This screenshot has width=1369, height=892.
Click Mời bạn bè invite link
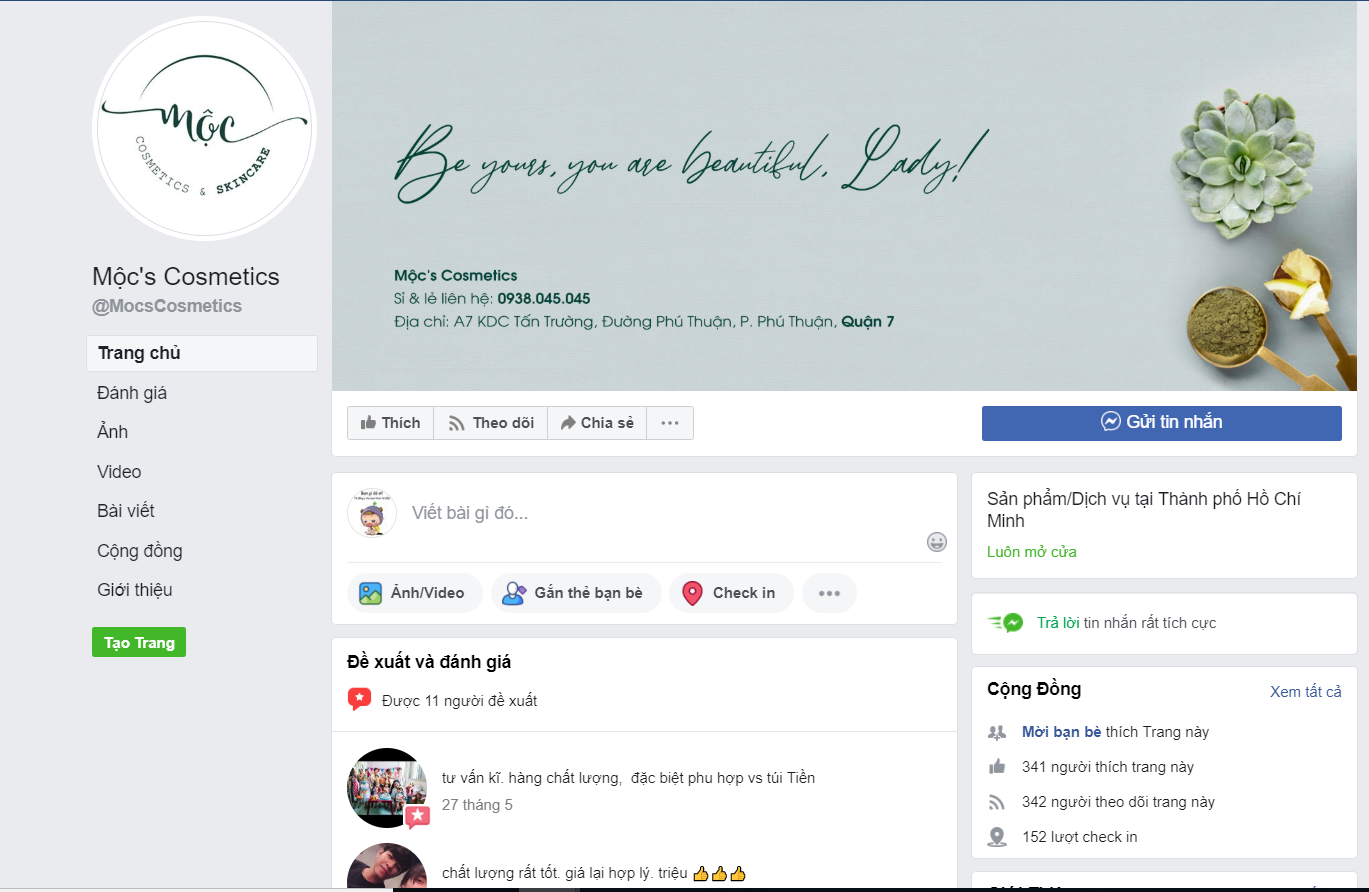[1062, 732]
